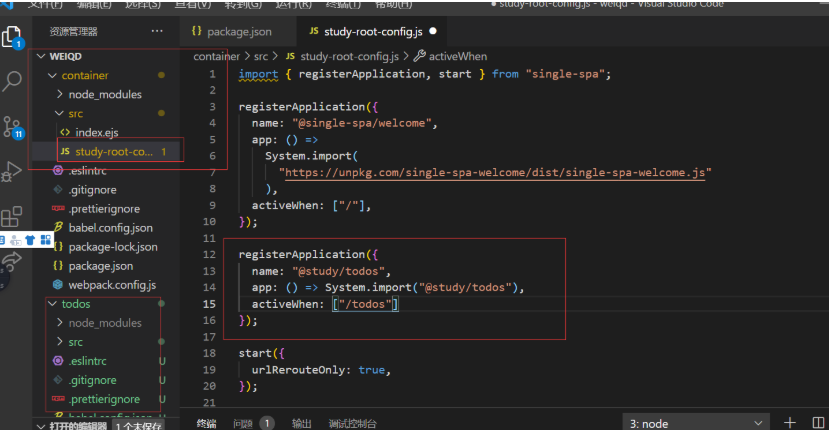Image resolution: width=829 pixels, height=430 pixels.
Task: Open the Run and Debug view
Action: 12,172
